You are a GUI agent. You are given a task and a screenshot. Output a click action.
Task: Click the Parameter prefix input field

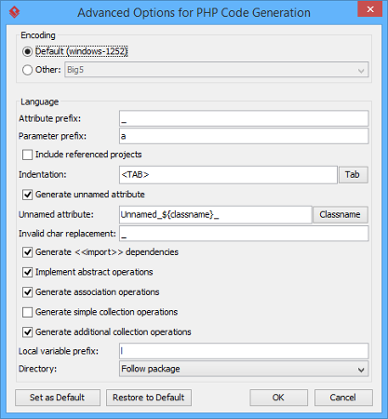click(244, 136)
